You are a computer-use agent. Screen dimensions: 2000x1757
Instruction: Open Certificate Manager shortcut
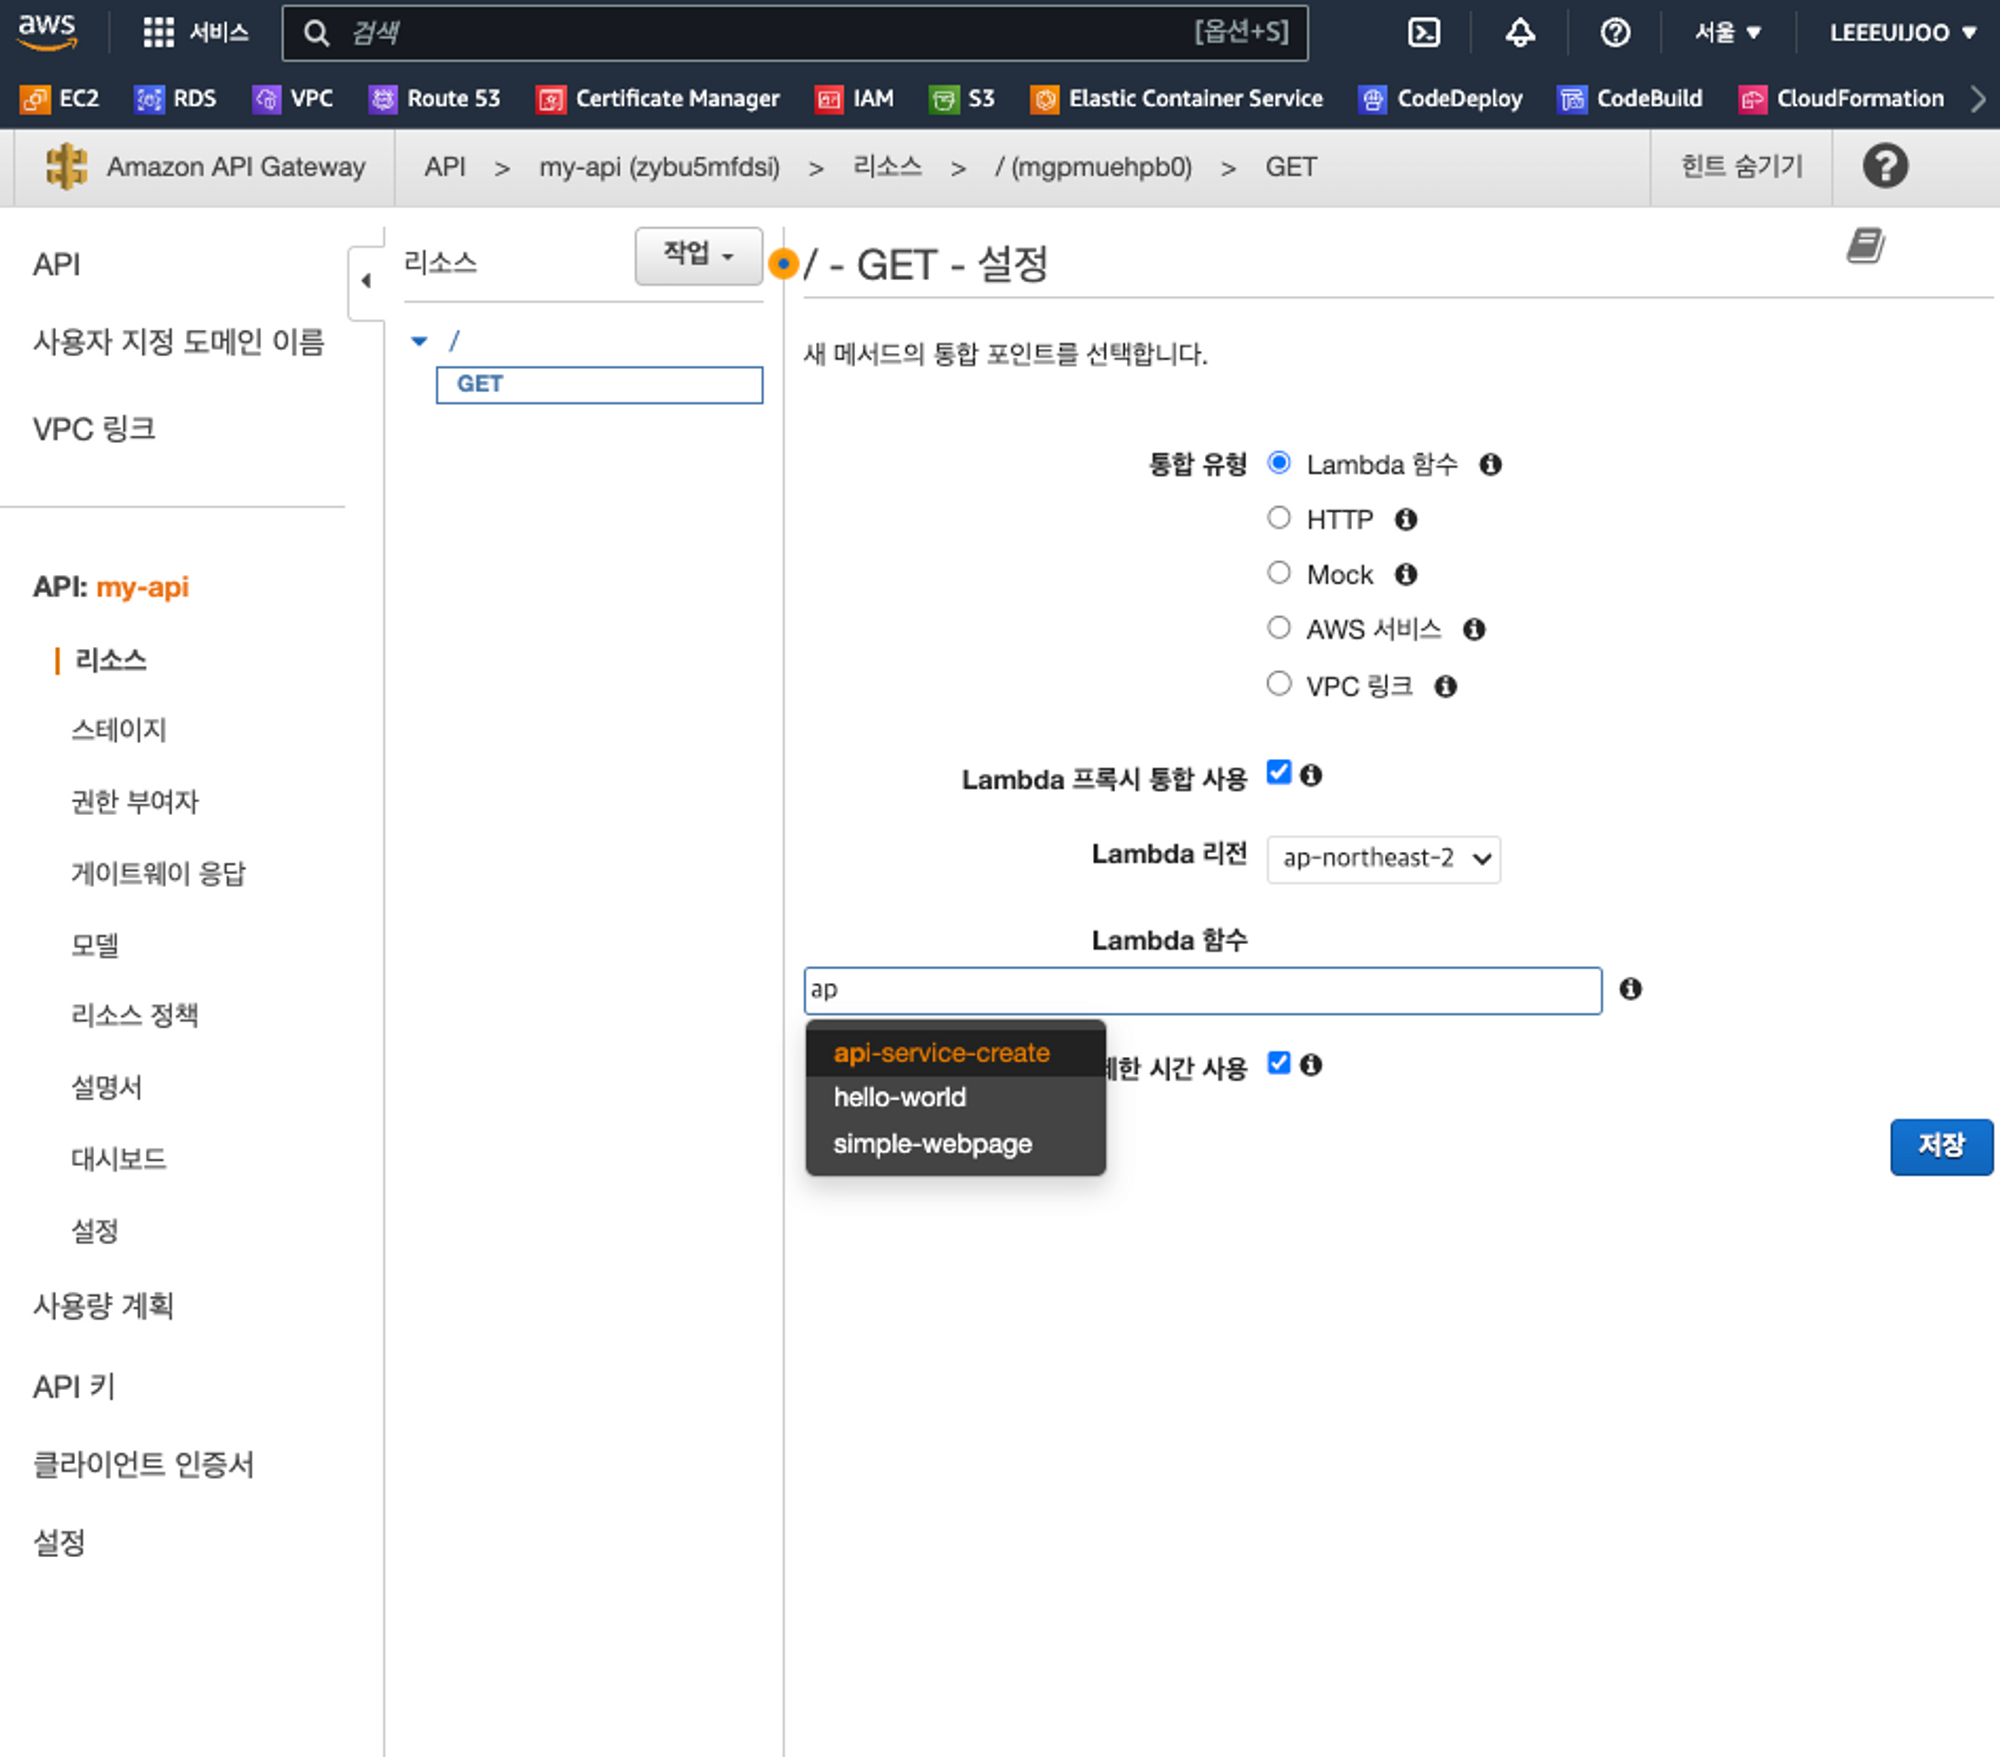658,98
